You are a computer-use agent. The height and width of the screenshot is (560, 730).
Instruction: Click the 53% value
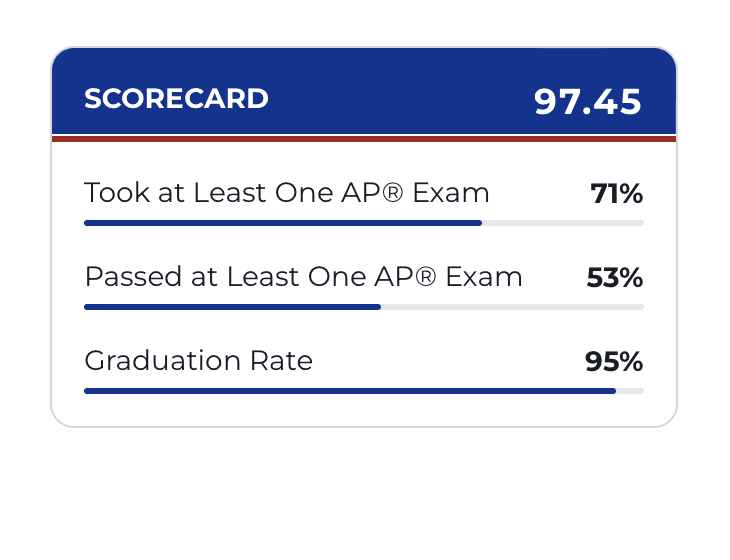click(x=615, y=277)
